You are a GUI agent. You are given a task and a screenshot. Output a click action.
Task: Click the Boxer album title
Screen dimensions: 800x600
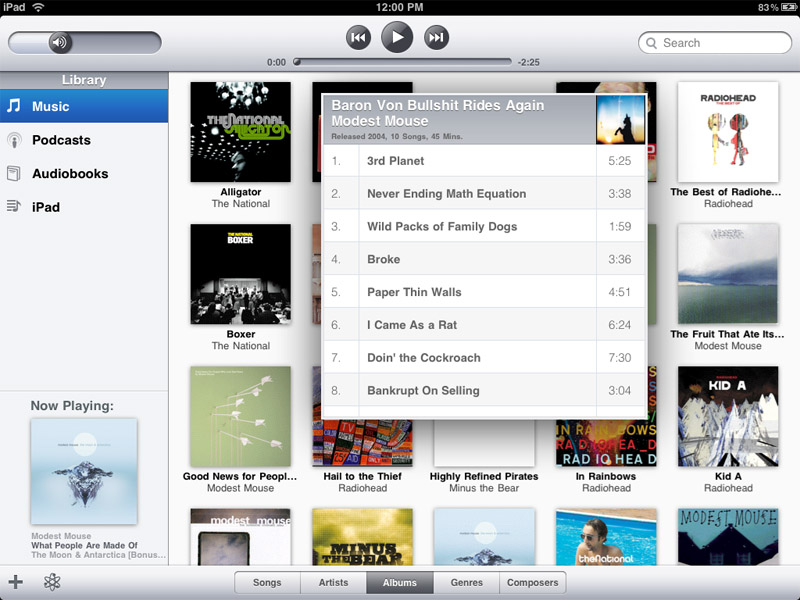[241, 334]
